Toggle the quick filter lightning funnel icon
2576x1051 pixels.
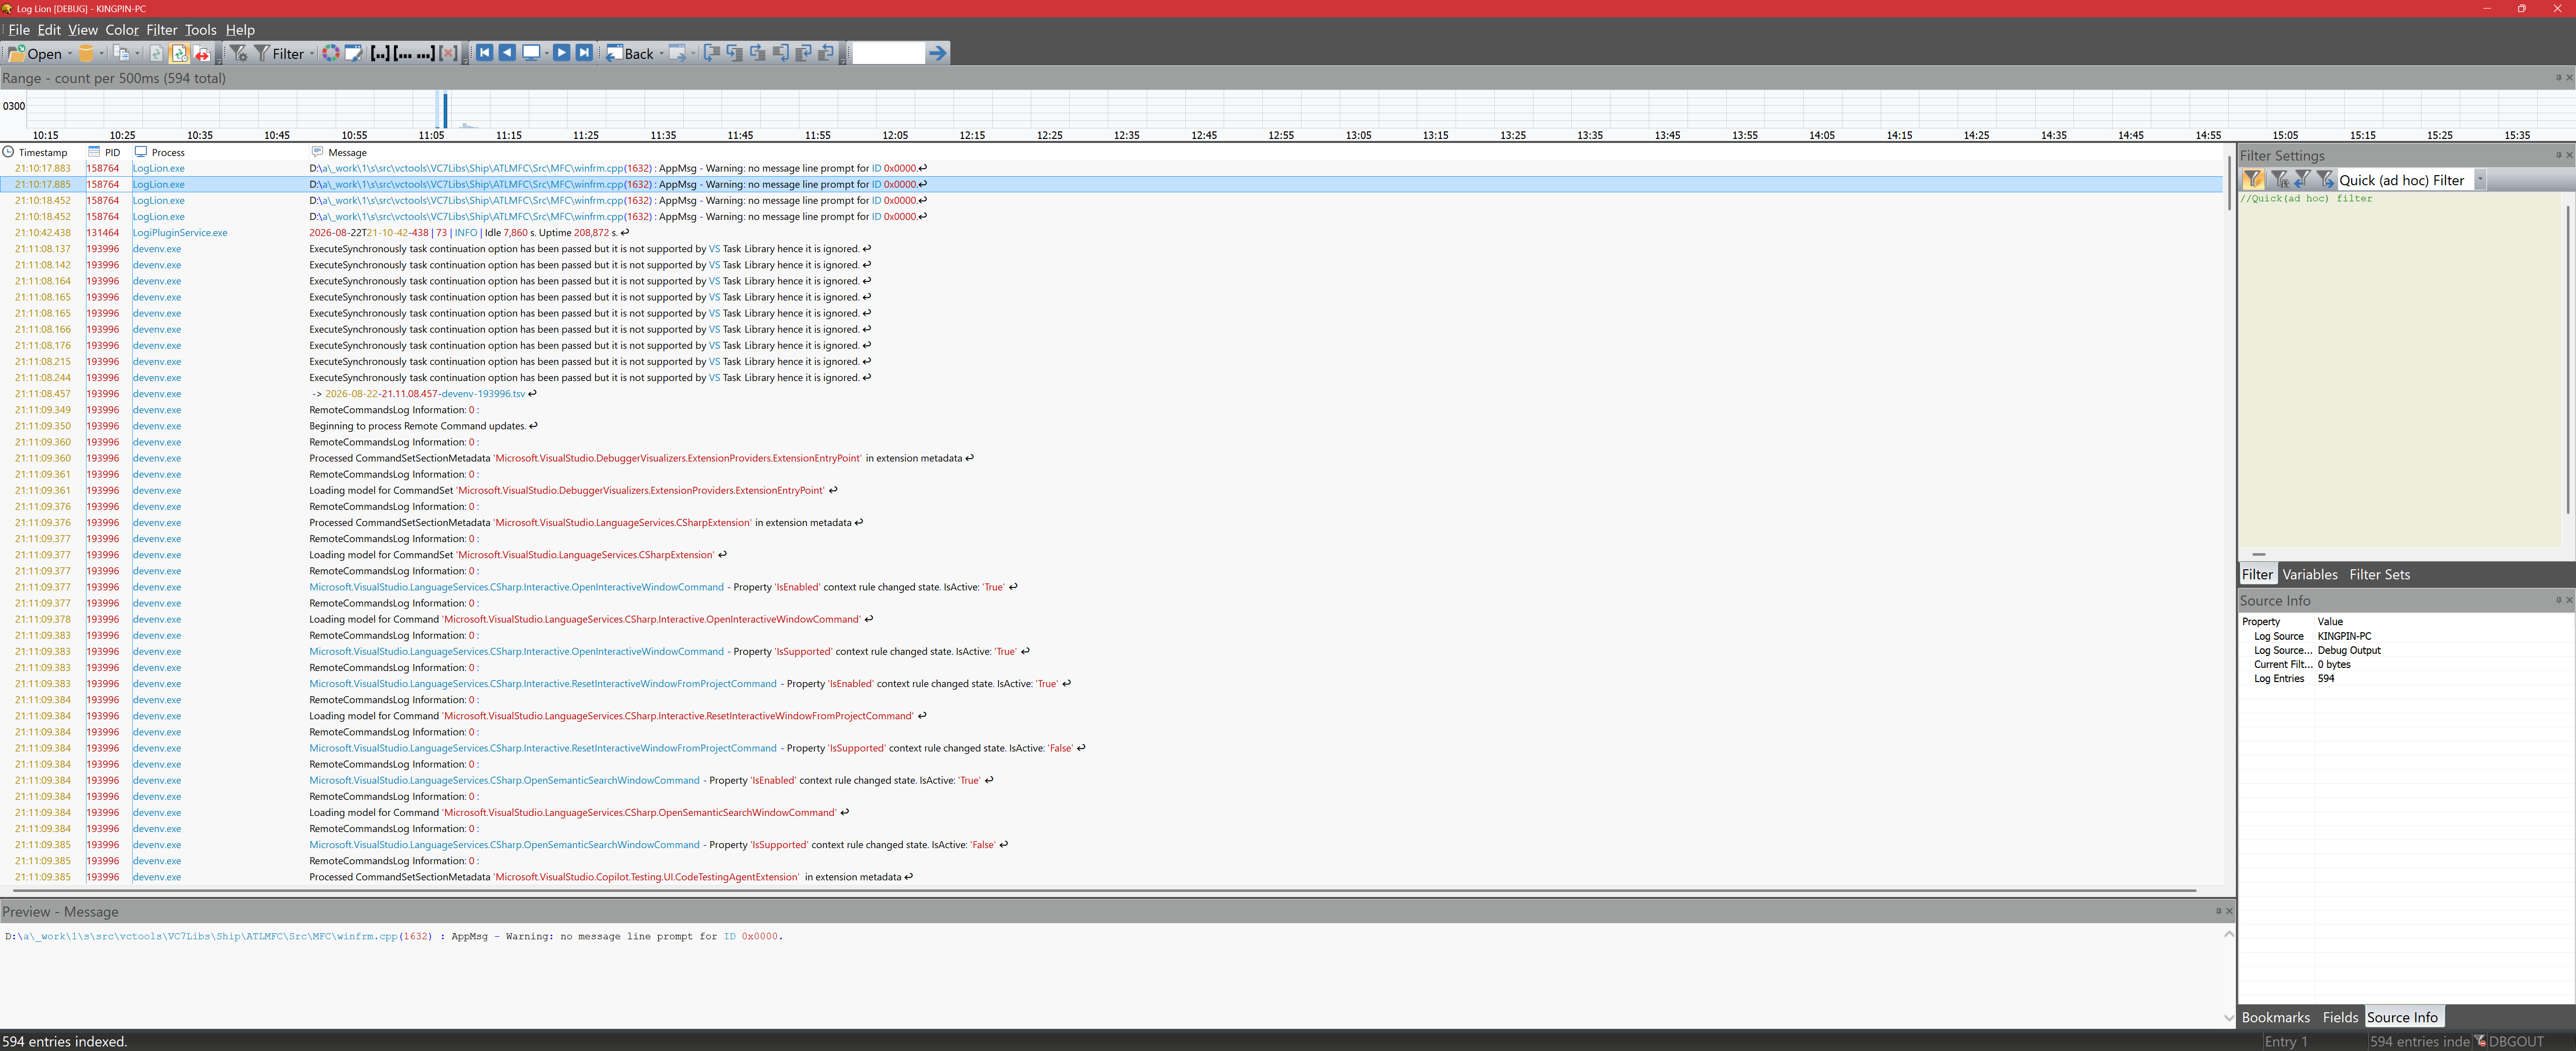(x=2253, y=179)
